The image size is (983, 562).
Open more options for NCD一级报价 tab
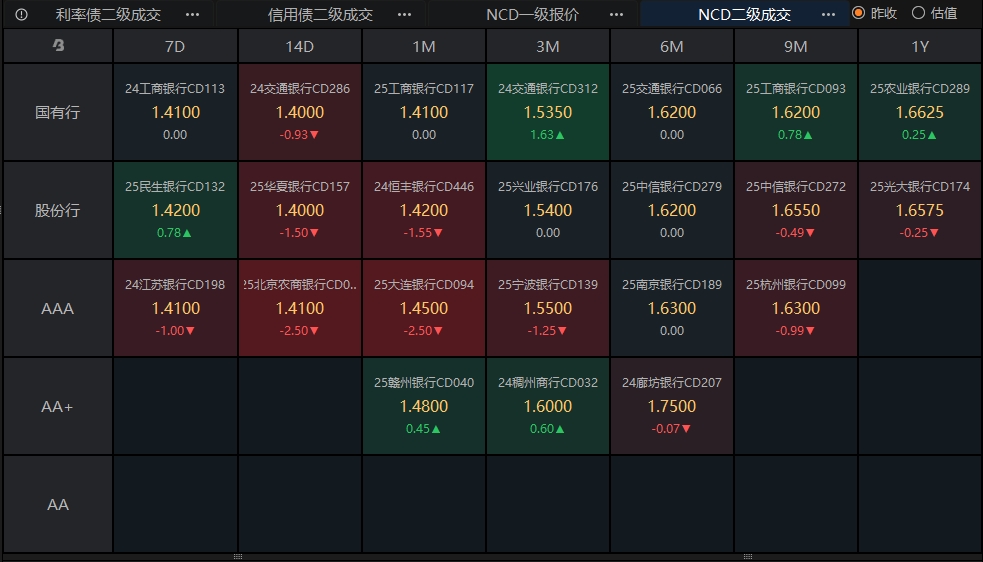point(616,14)
